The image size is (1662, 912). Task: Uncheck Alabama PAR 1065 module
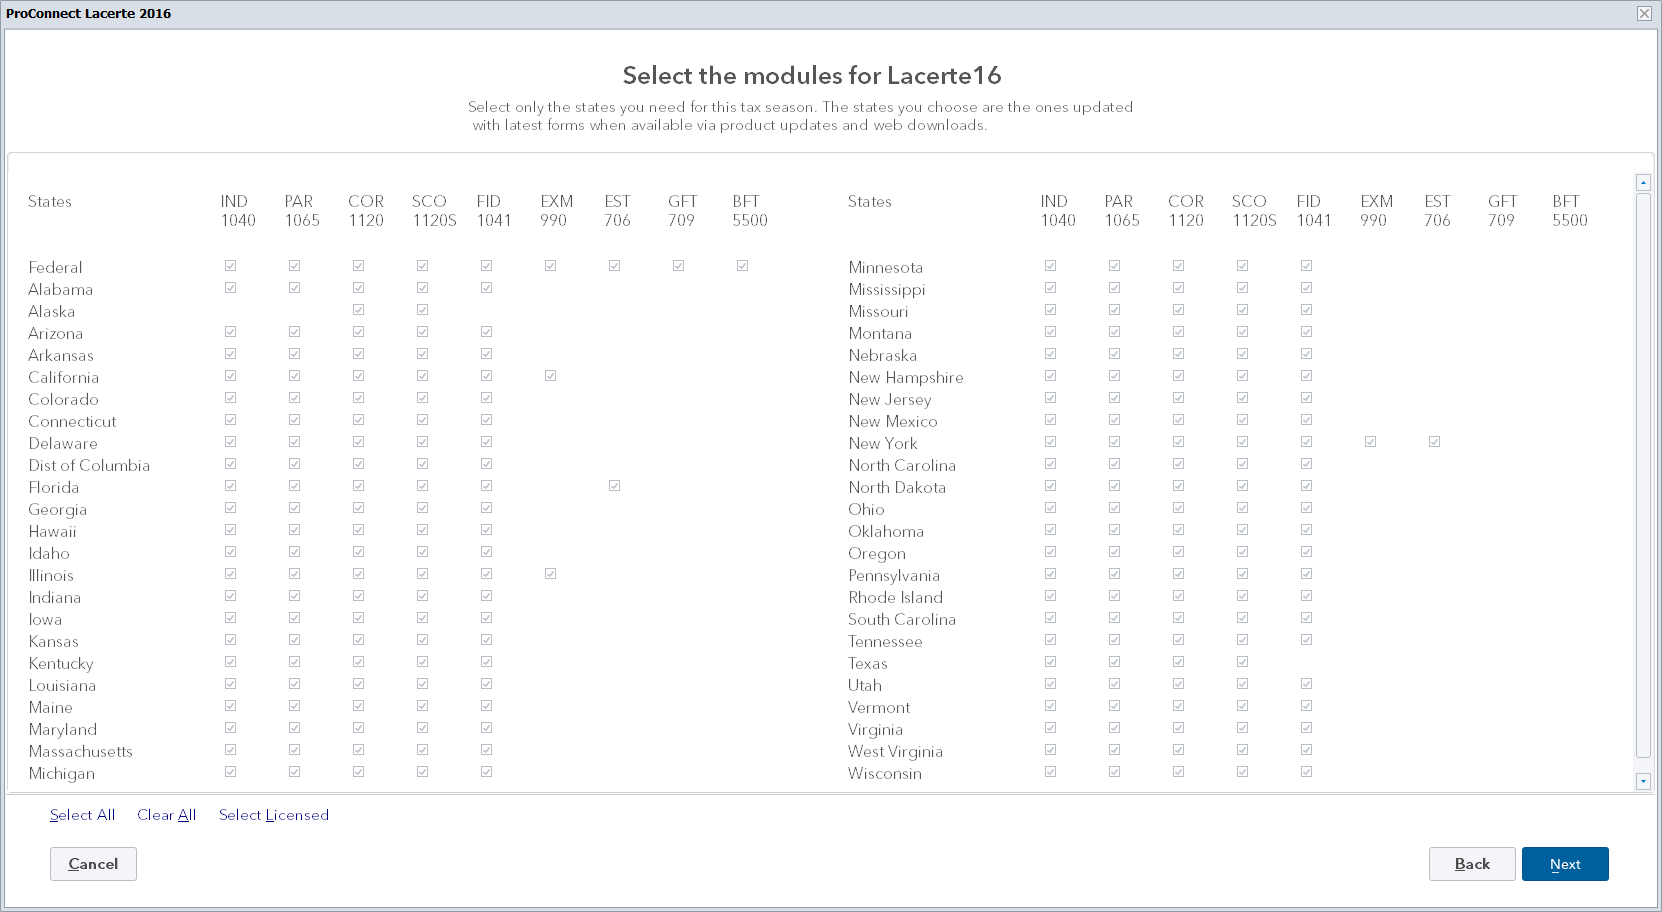pos(295,288)
